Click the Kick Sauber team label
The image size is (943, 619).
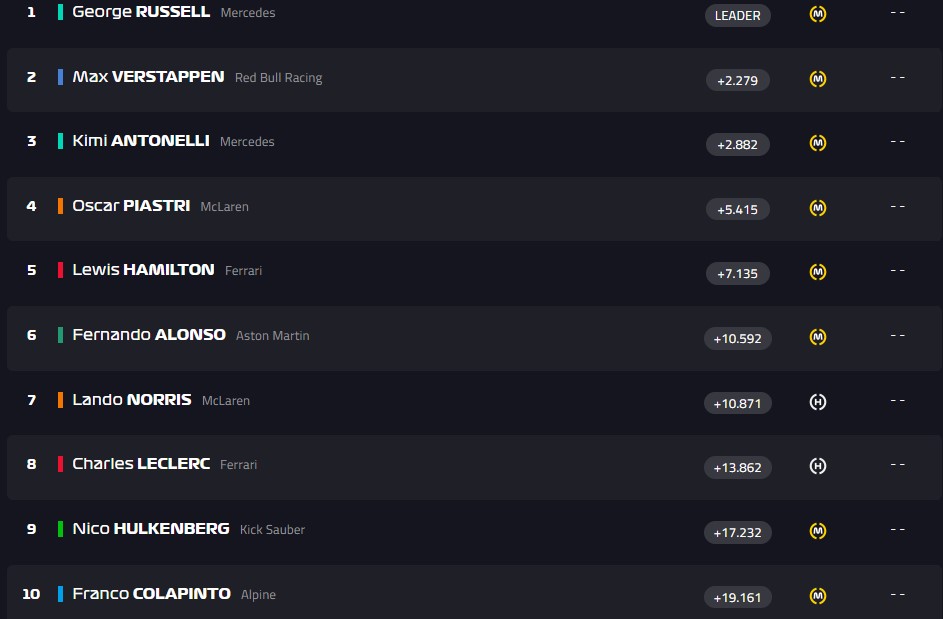pyautogui.click(x=272, y=530)
